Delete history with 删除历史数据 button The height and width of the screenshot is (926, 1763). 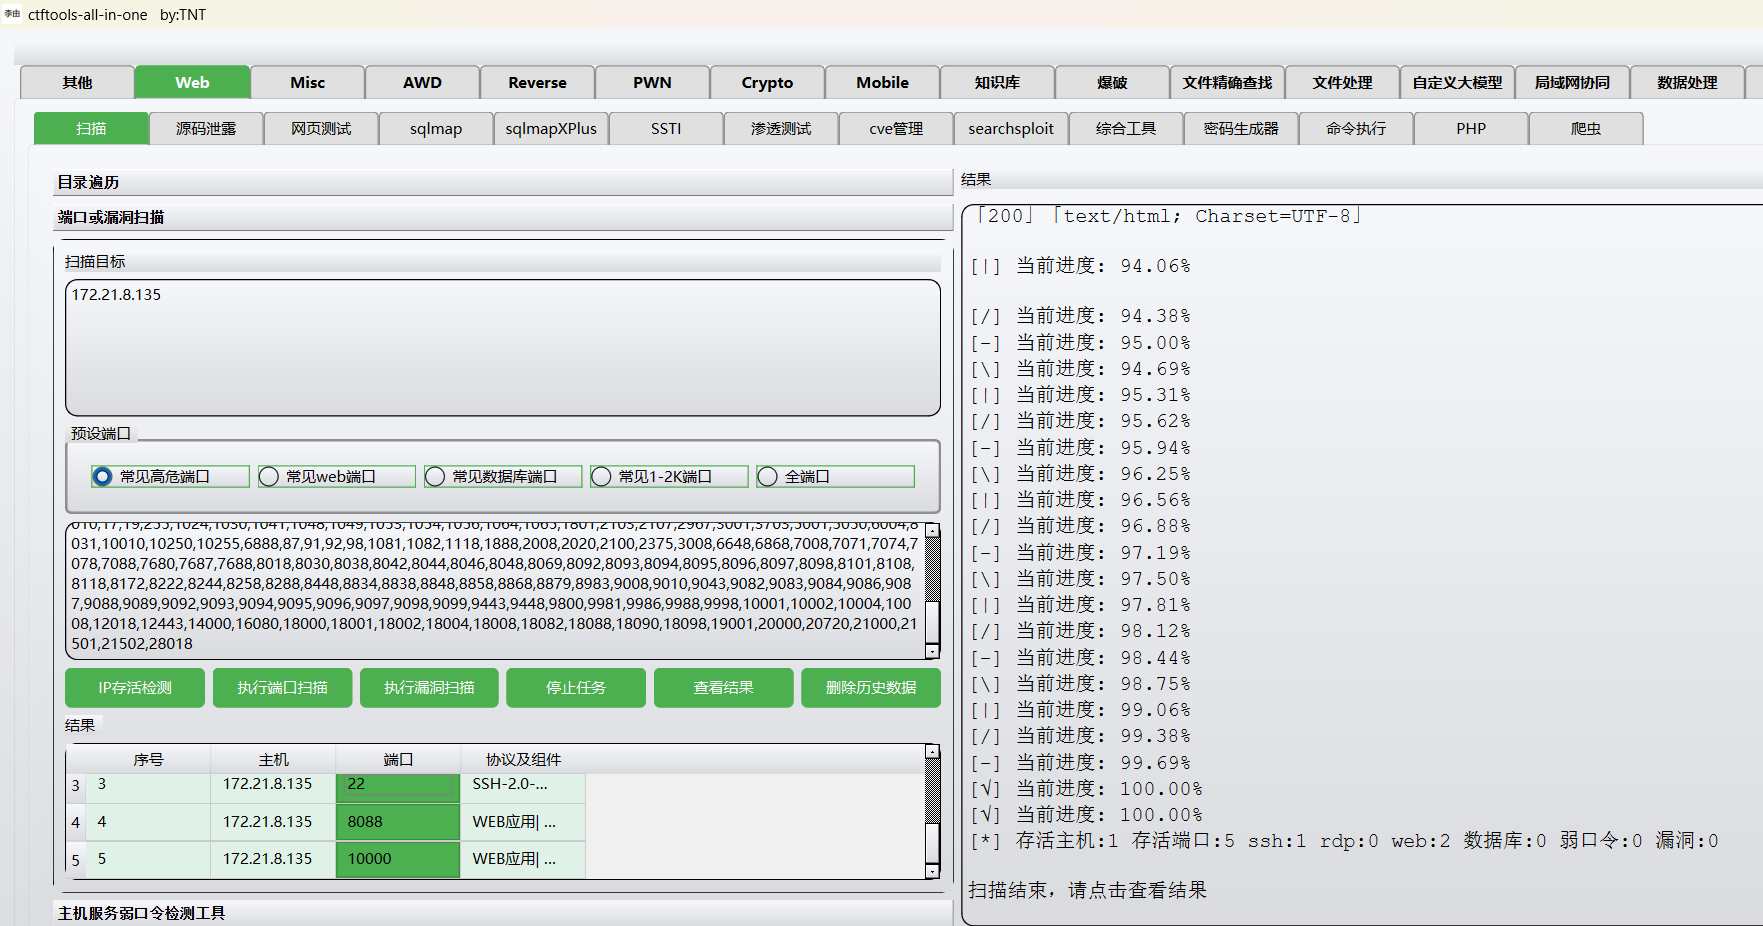tap(871, 688)
